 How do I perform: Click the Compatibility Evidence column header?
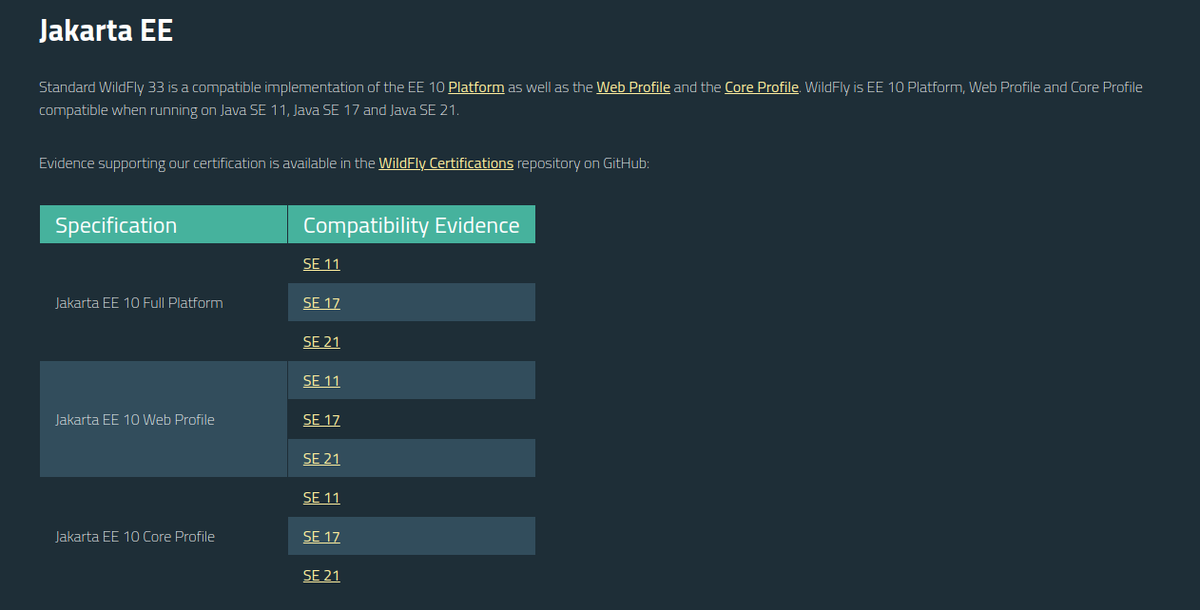[x=411, y=224]
